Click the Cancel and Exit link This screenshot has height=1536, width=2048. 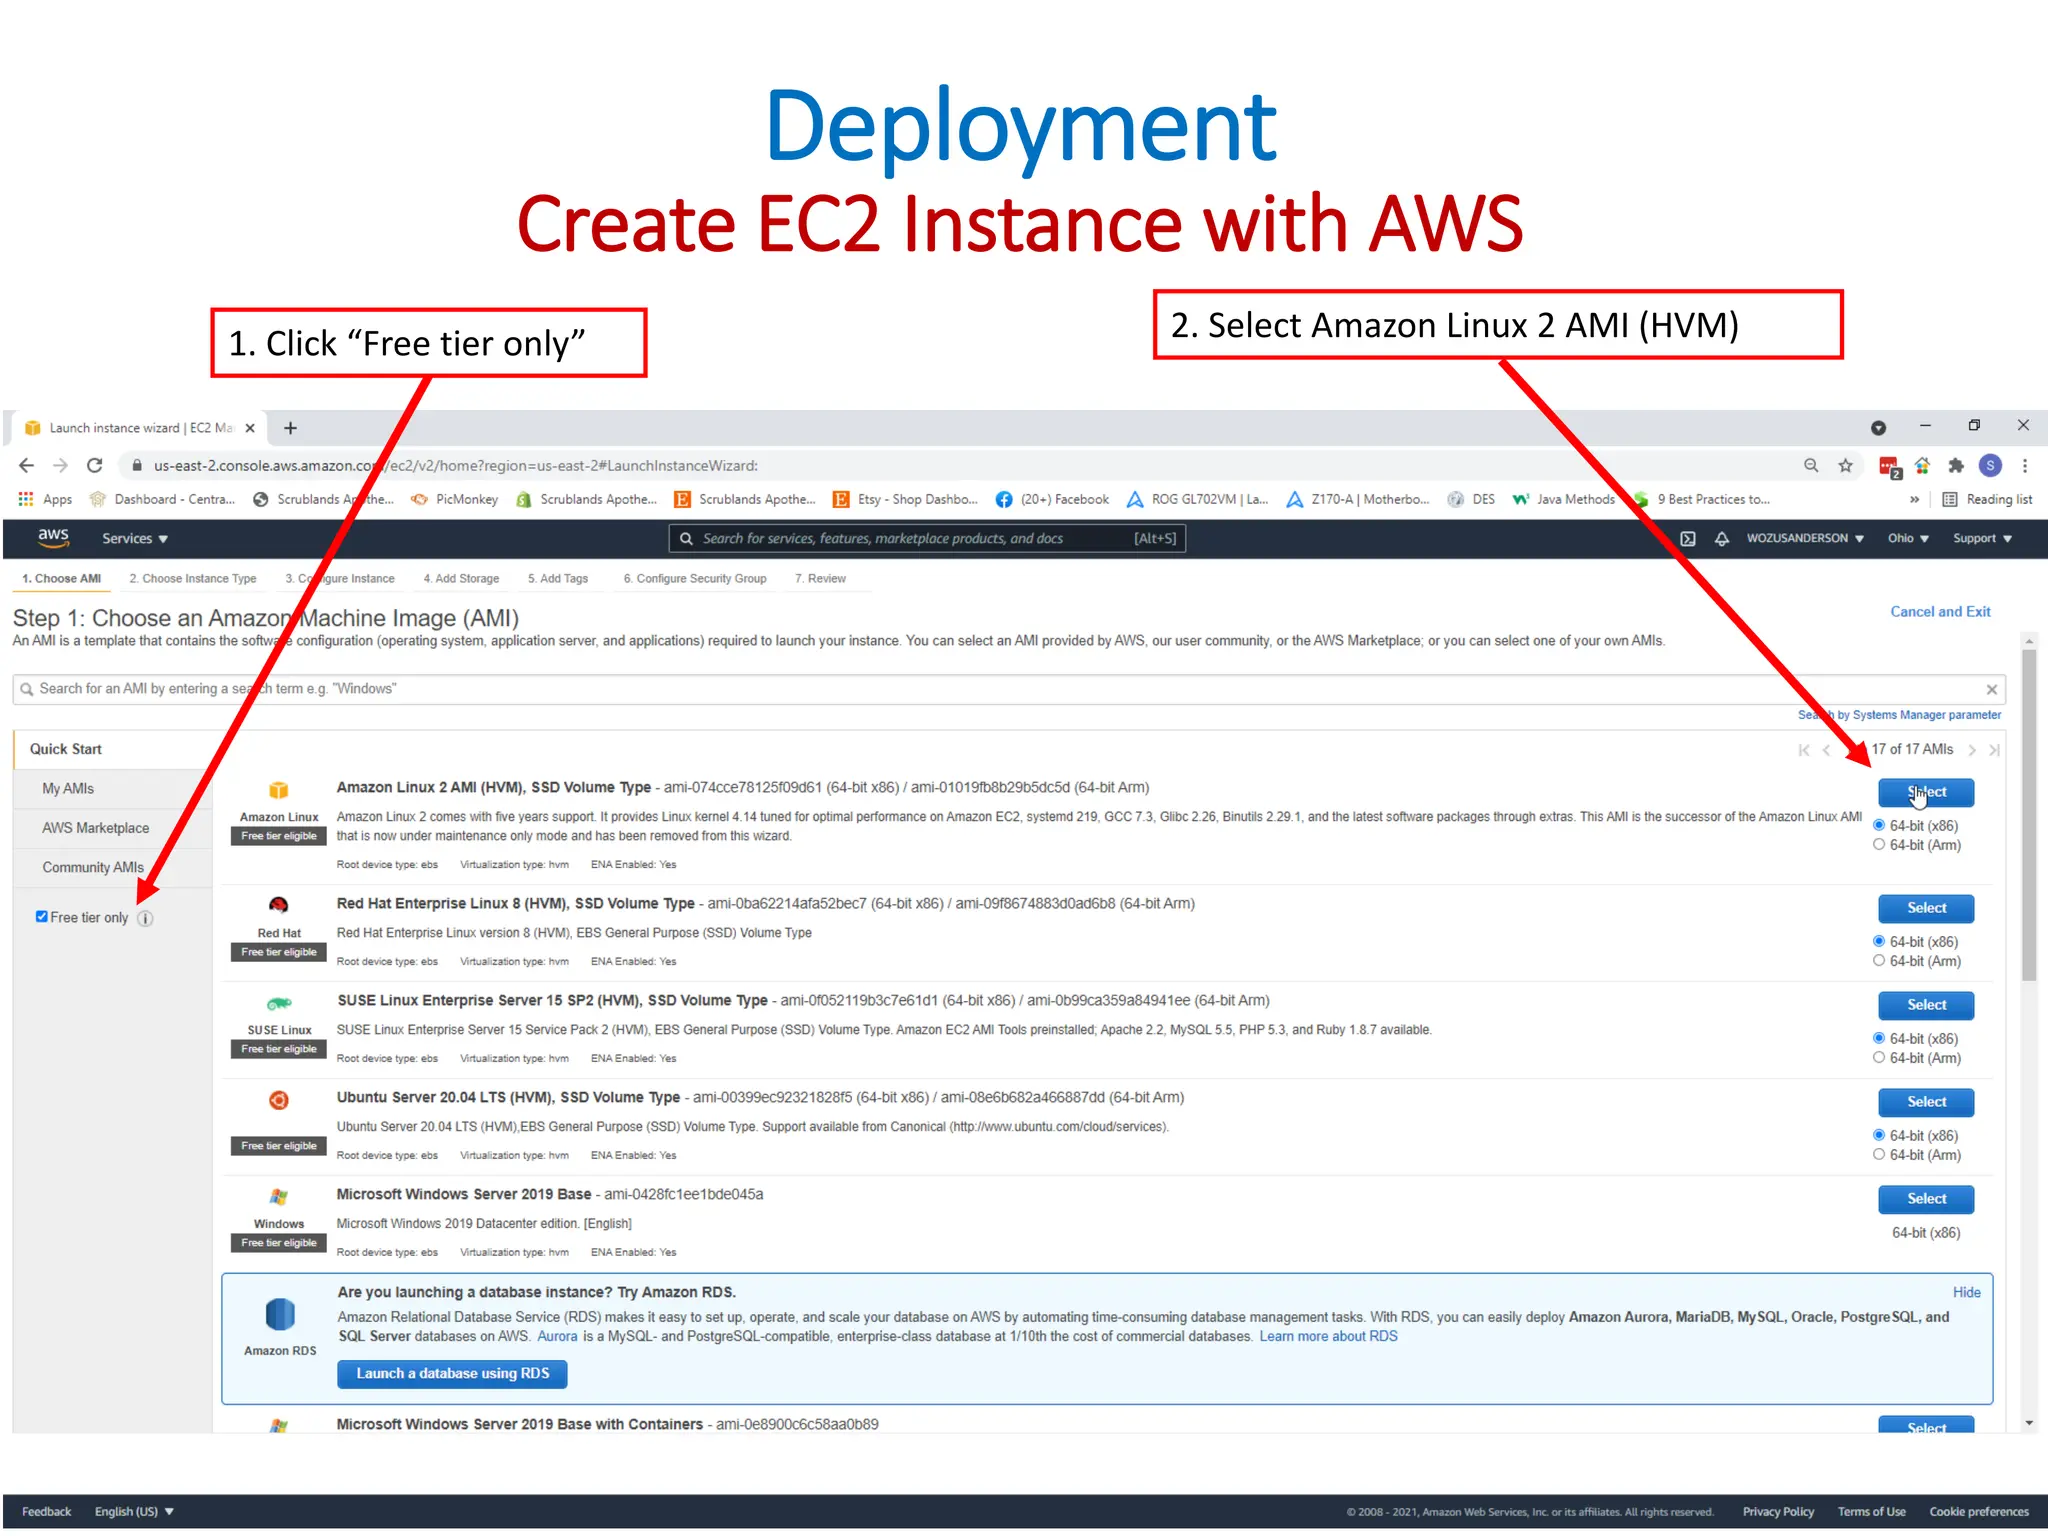1939,611
